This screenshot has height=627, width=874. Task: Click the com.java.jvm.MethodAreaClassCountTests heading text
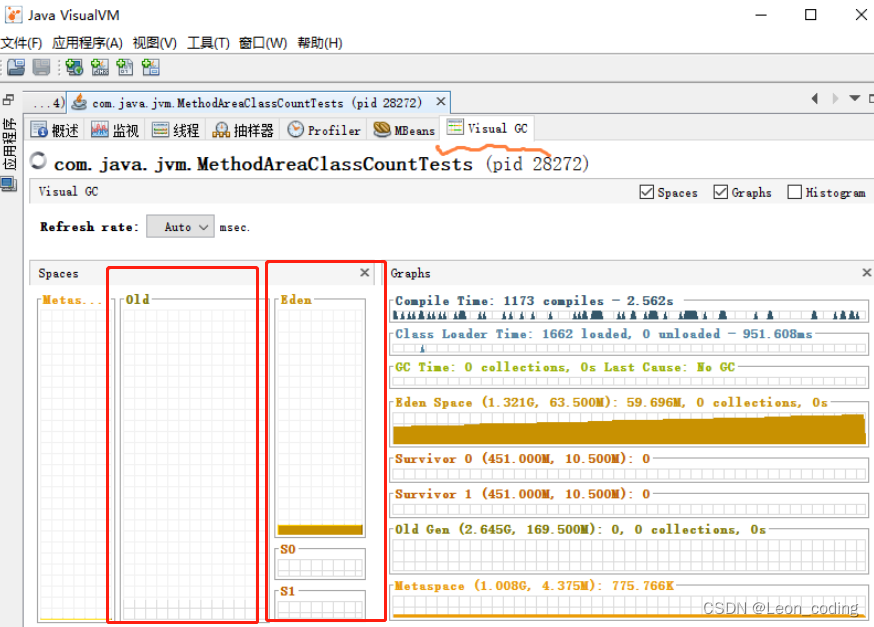pyautogui.click(x=263, y=164)
